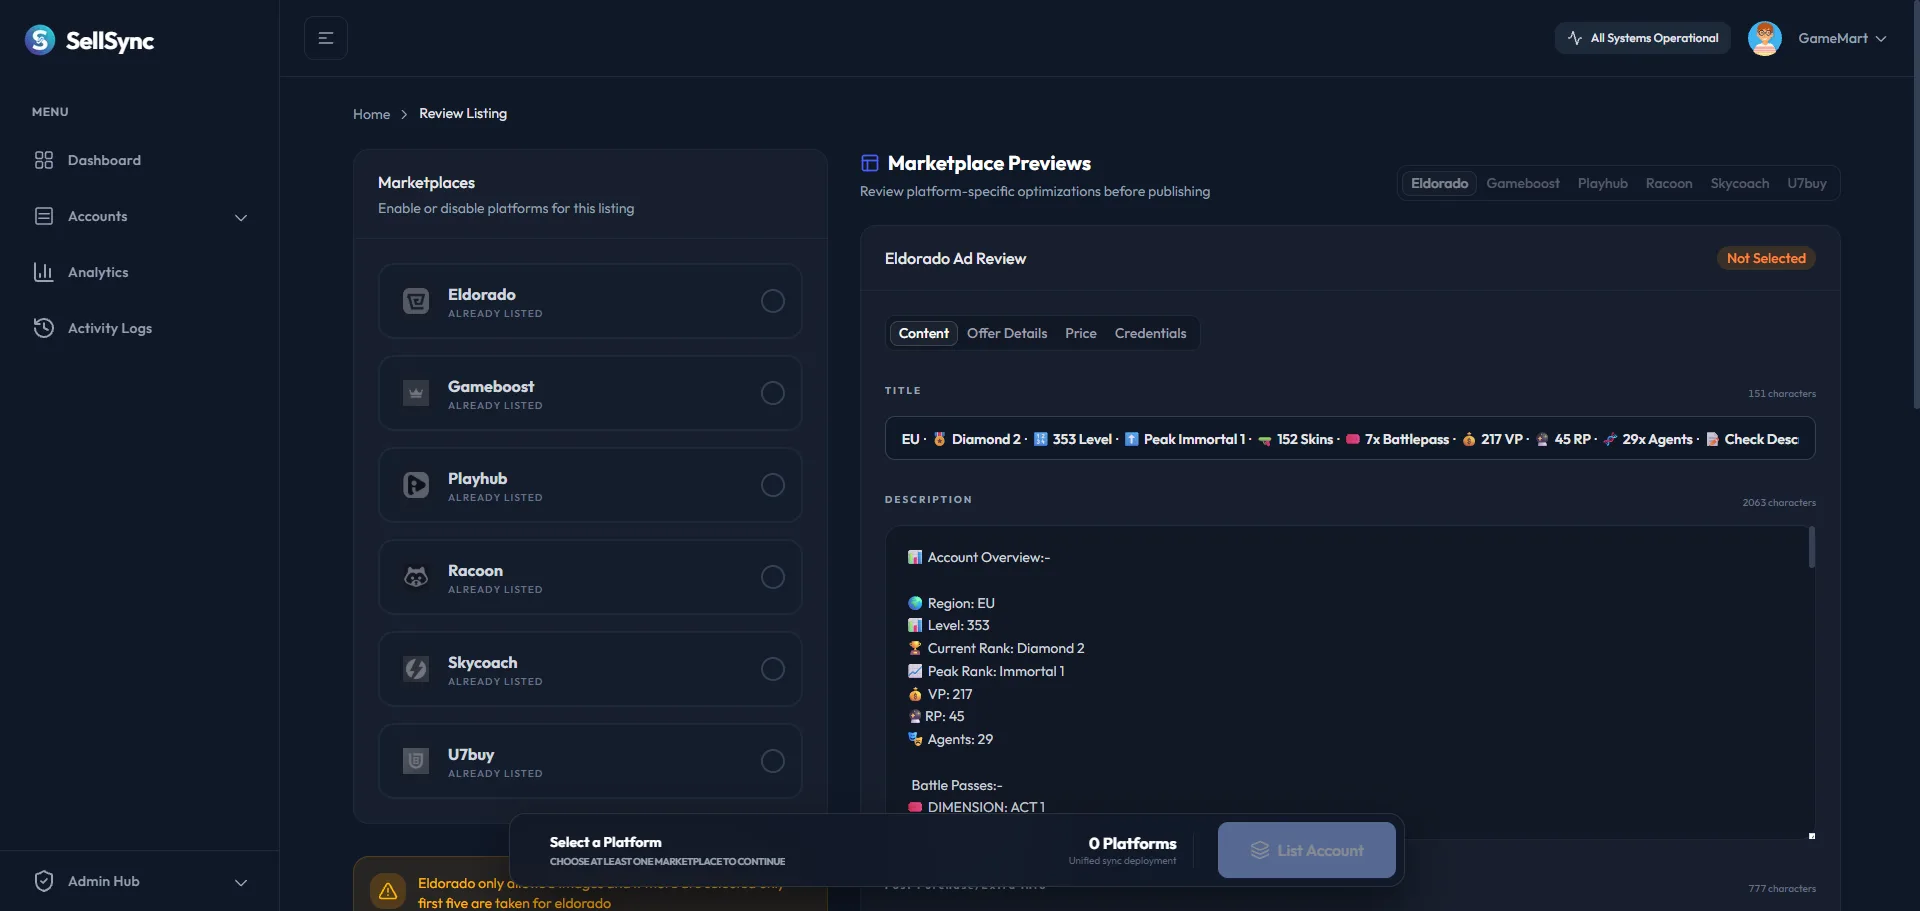Switch preview to the Racoon tab
Screen dimensions: 1920x911
coord(1669,183)
